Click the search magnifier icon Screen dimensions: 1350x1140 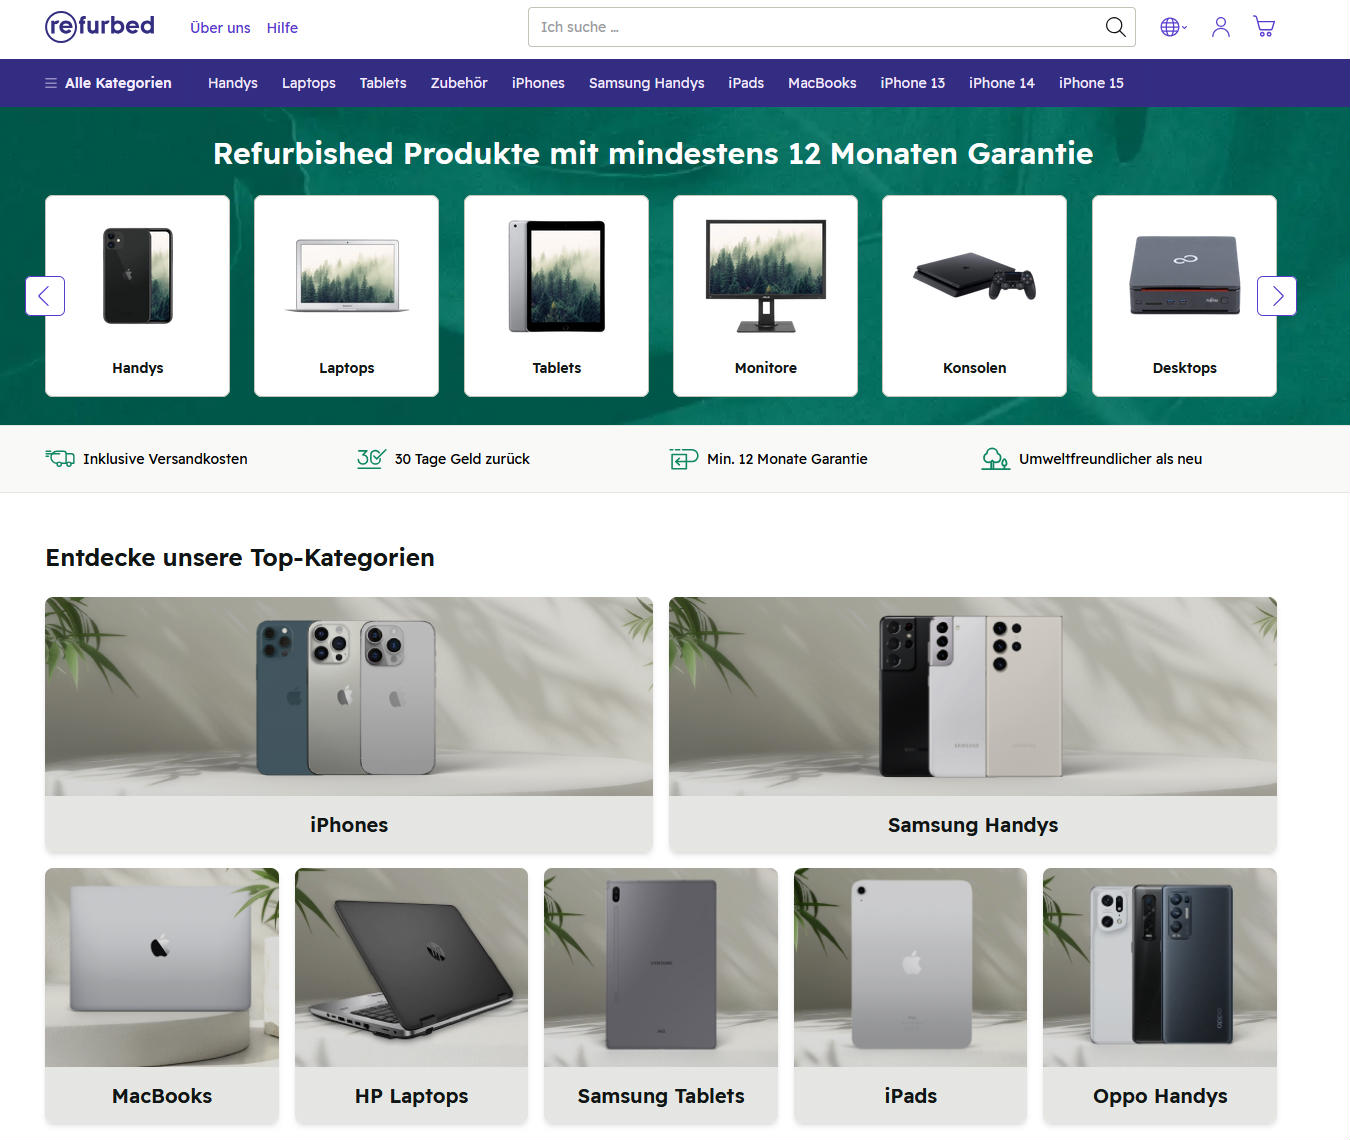[1115, 27]
